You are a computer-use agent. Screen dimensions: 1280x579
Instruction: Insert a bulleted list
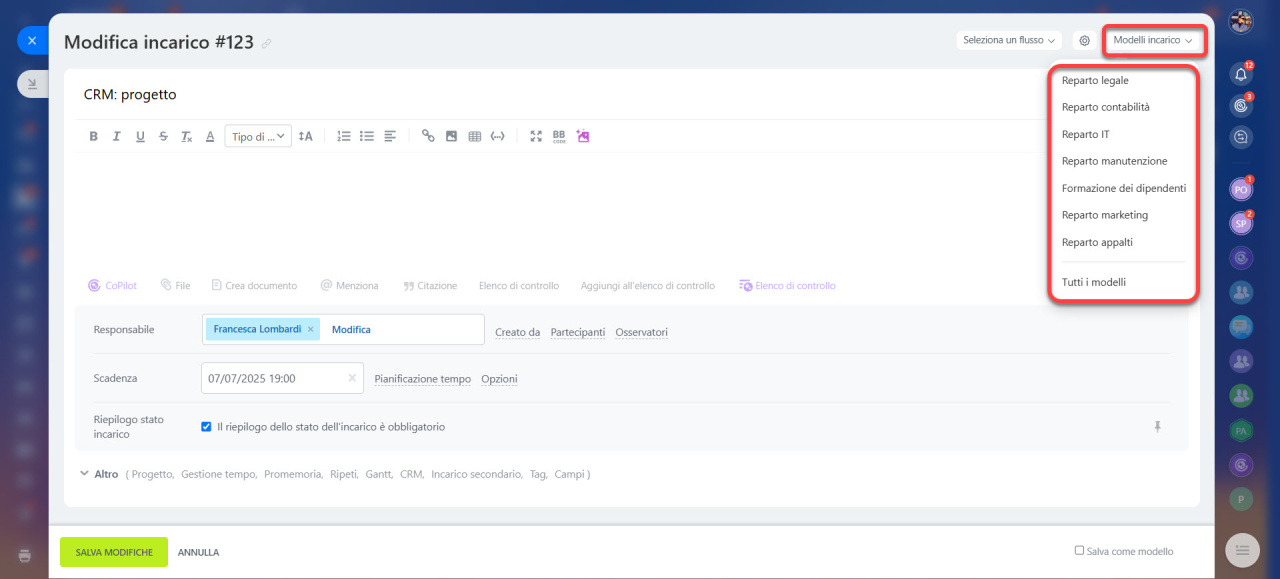(367, 136)
